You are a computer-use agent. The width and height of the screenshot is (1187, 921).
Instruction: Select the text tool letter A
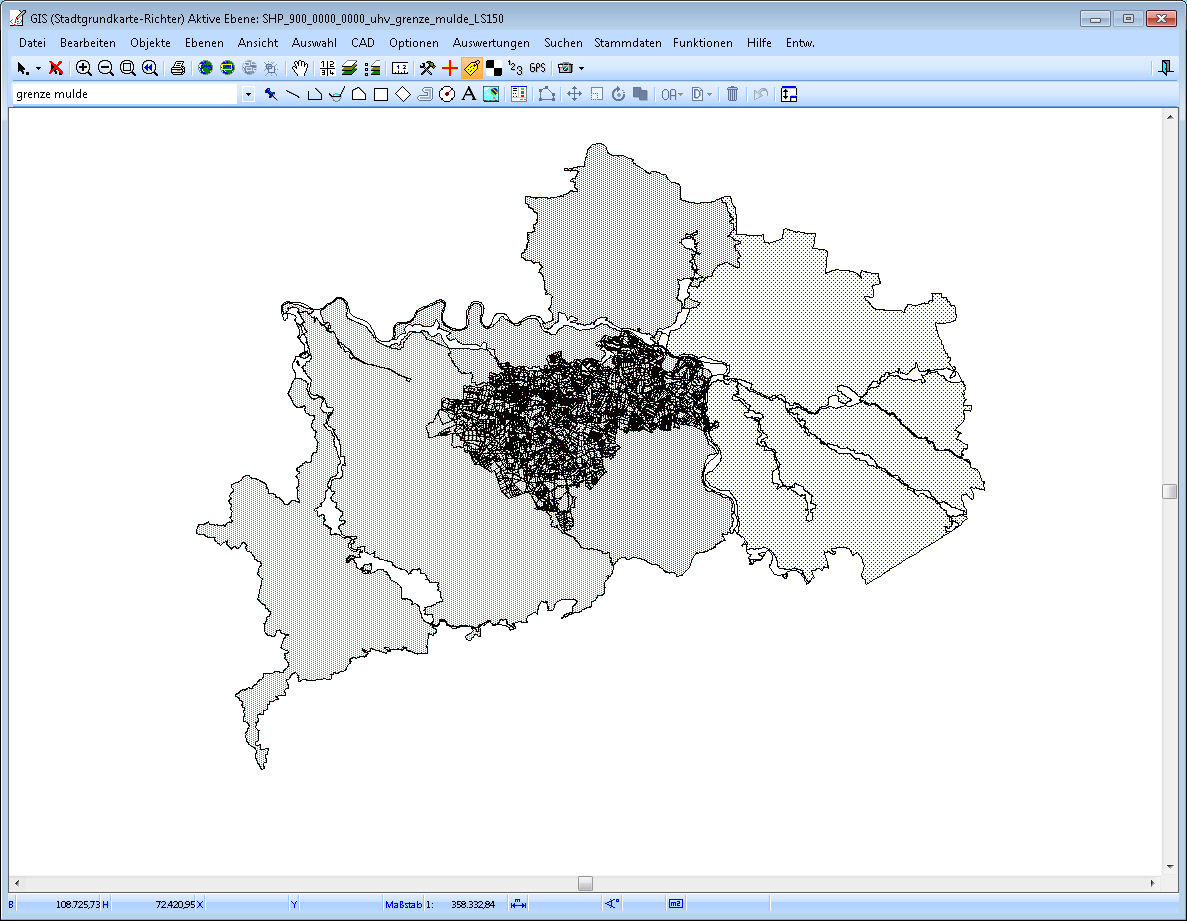pos(469,94)
